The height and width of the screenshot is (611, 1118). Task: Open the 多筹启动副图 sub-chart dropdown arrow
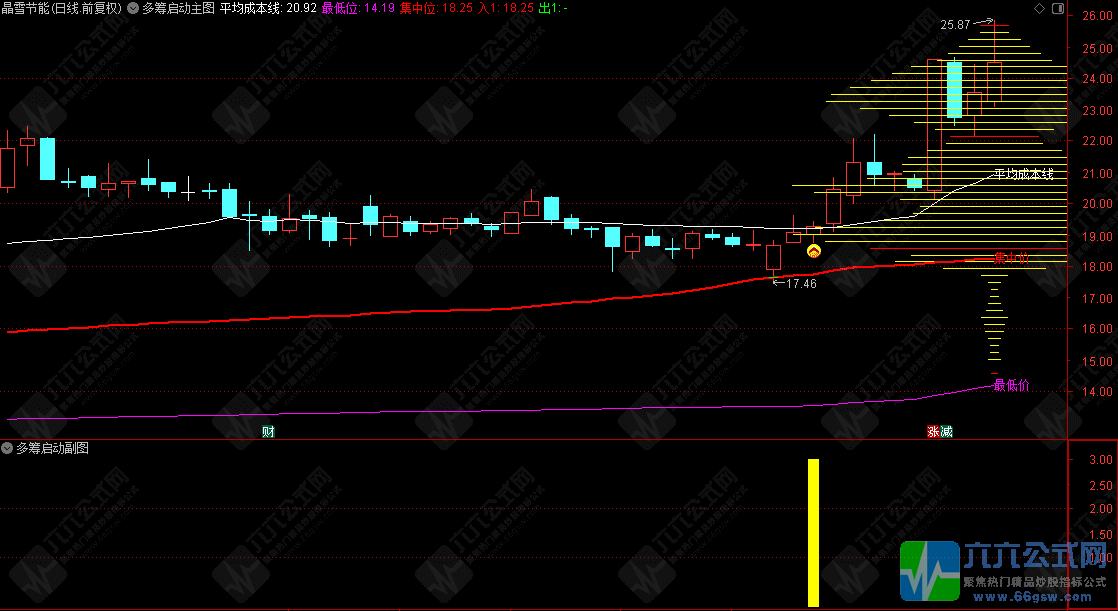(x=8, y=448)
